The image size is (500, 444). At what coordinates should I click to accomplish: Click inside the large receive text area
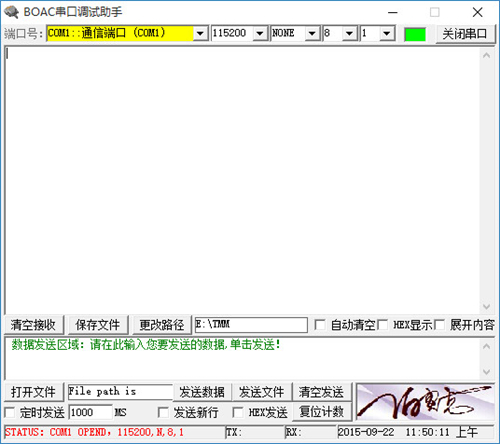click(242, 180)
